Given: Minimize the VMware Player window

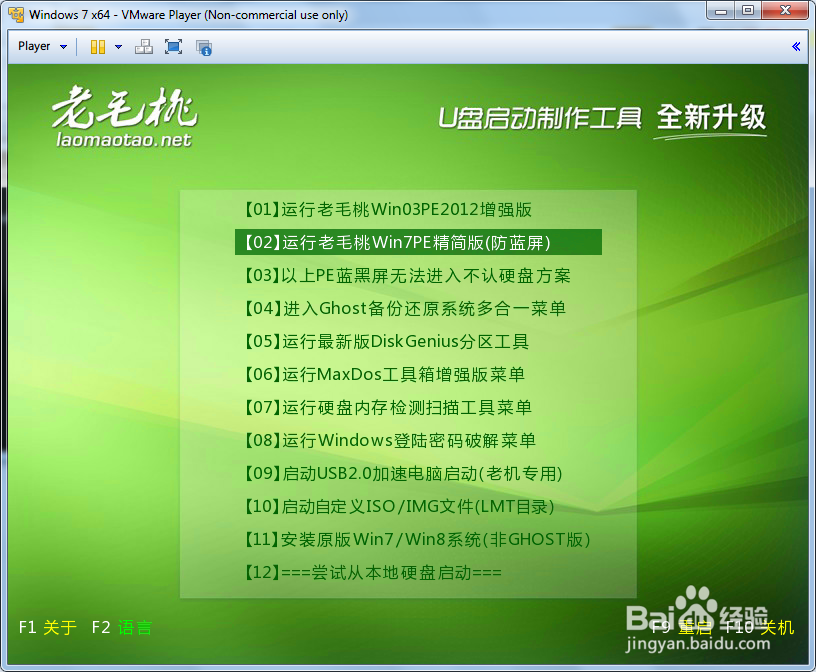Looking at the screenshot, I should 721,11.
